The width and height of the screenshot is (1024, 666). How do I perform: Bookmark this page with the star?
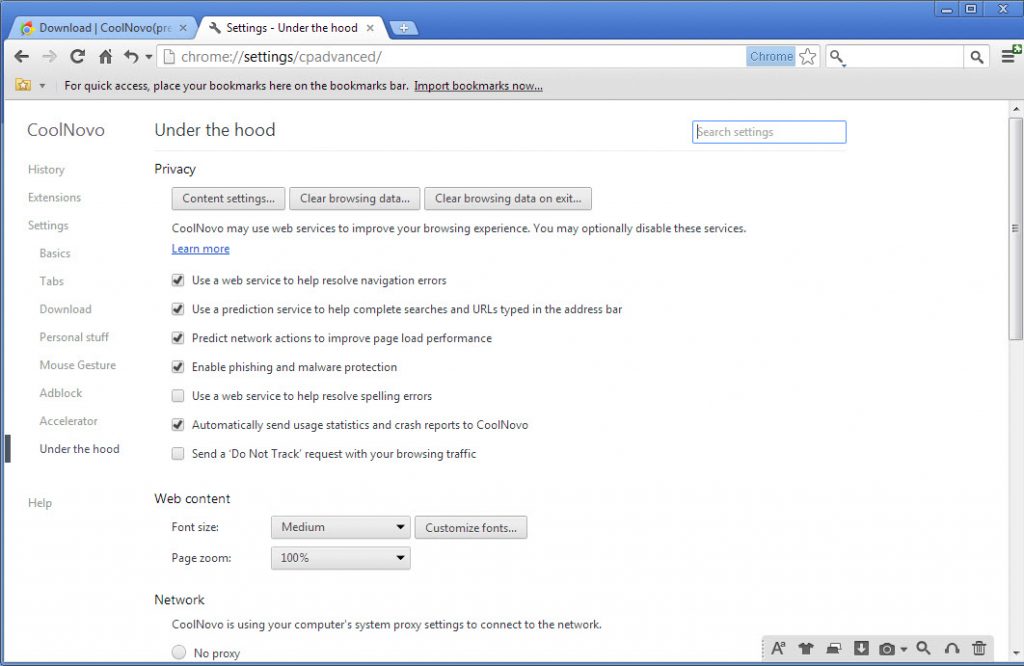pos(808,57)
